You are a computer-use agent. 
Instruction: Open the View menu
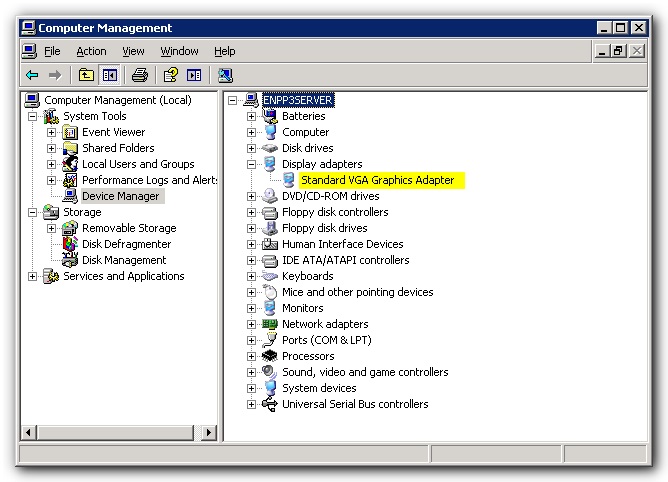pos(133,51)
